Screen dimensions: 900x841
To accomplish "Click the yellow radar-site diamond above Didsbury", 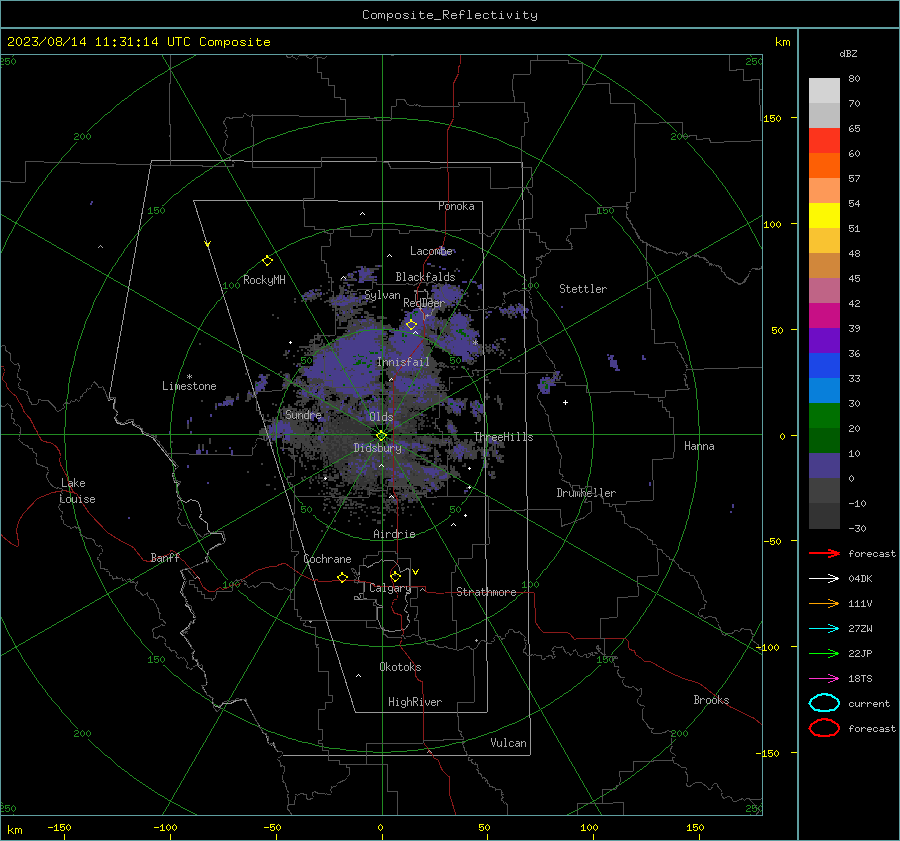I will (381, 436).
